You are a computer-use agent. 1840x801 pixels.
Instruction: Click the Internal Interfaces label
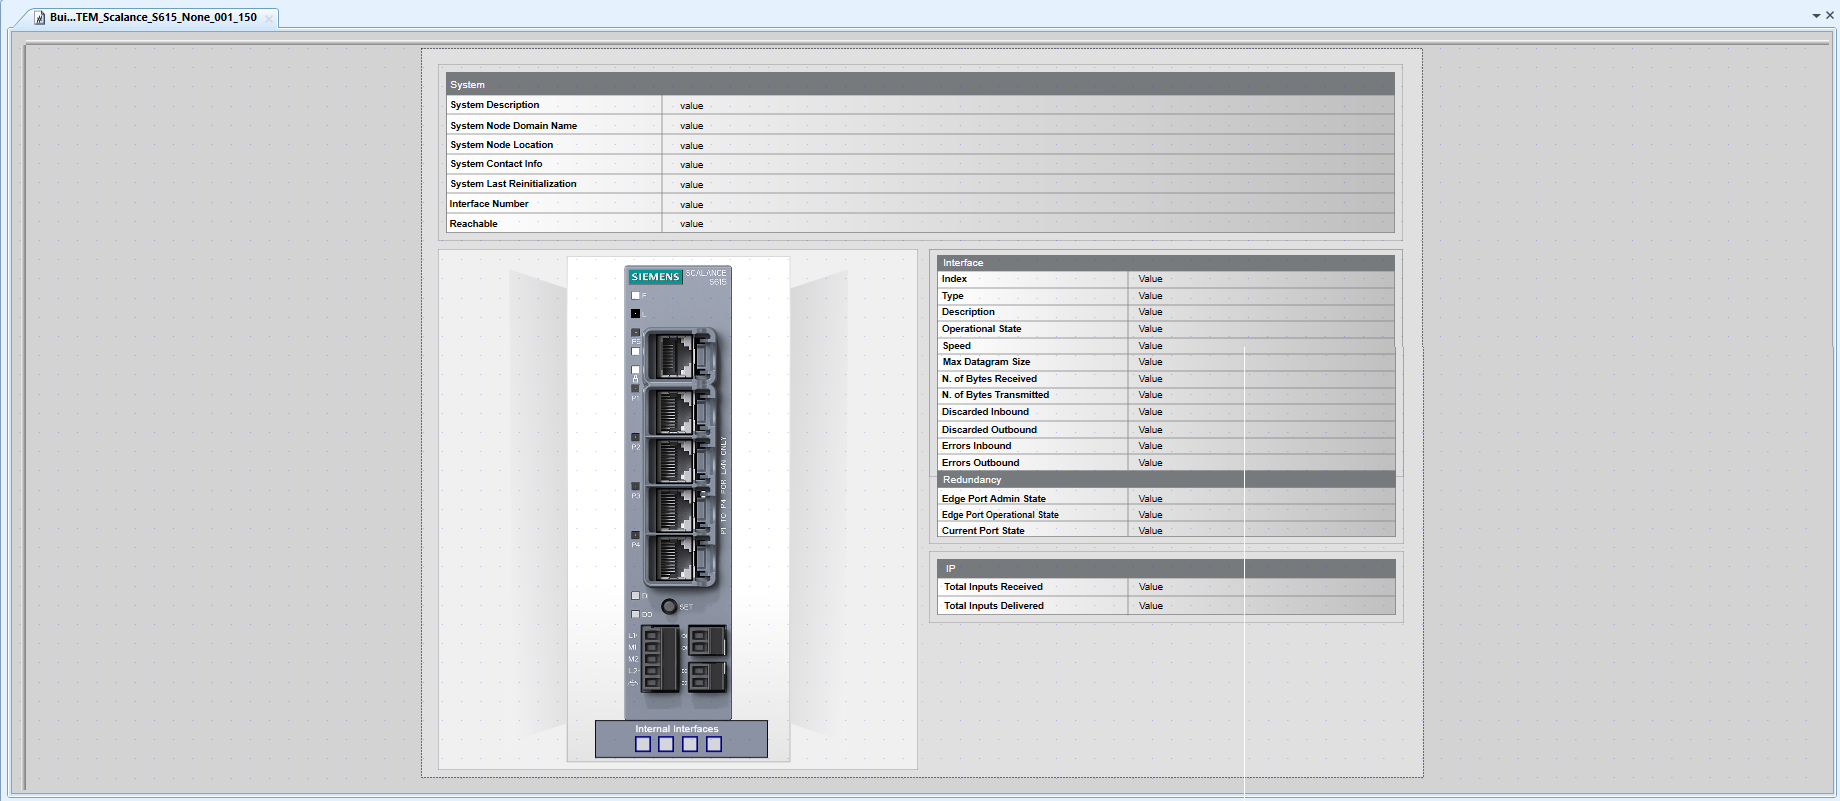pos(676,729)
